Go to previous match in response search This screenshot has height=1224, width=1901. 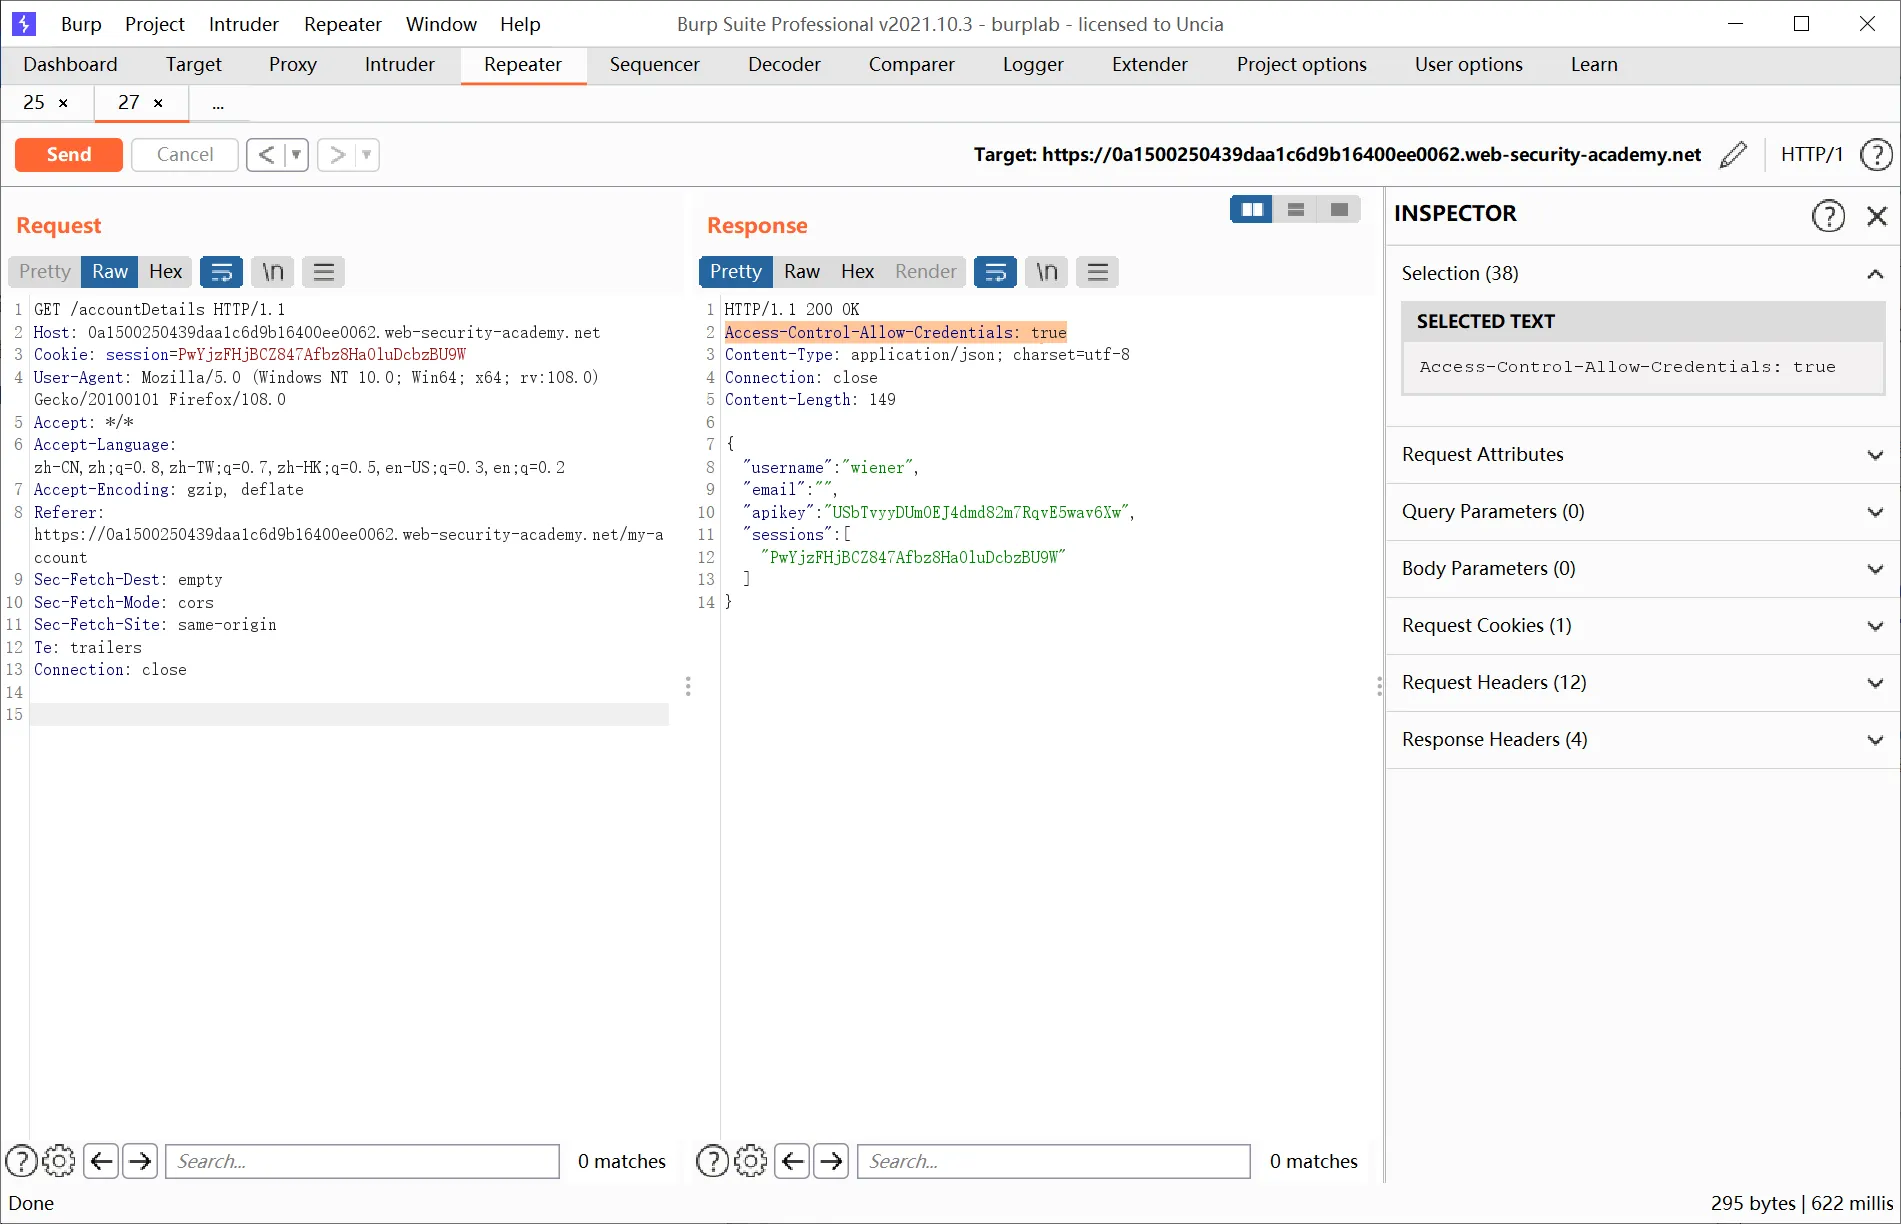(792, 1161)
